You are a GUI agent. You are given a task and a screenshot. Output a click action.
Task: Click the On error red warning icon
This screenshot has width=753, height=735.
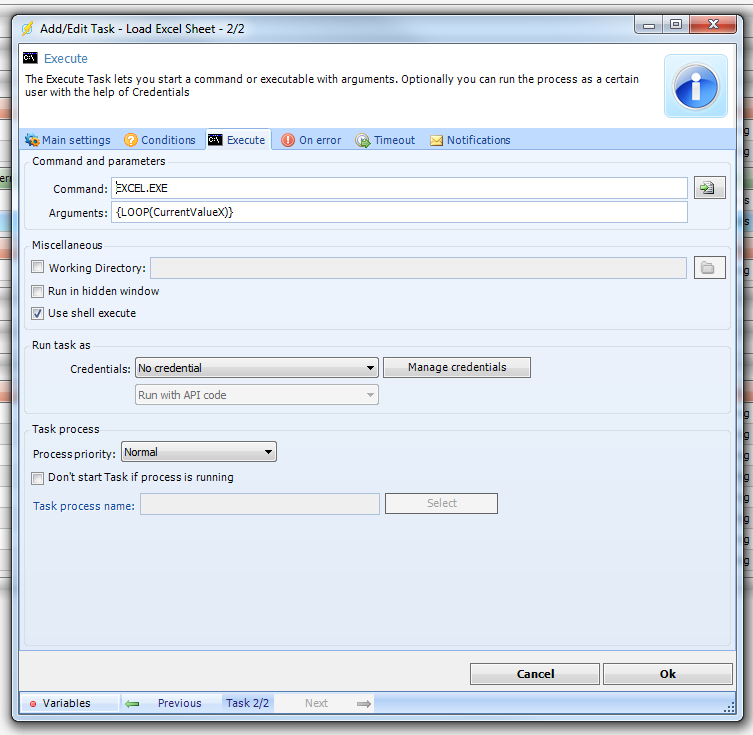click(x=288, y=141)
